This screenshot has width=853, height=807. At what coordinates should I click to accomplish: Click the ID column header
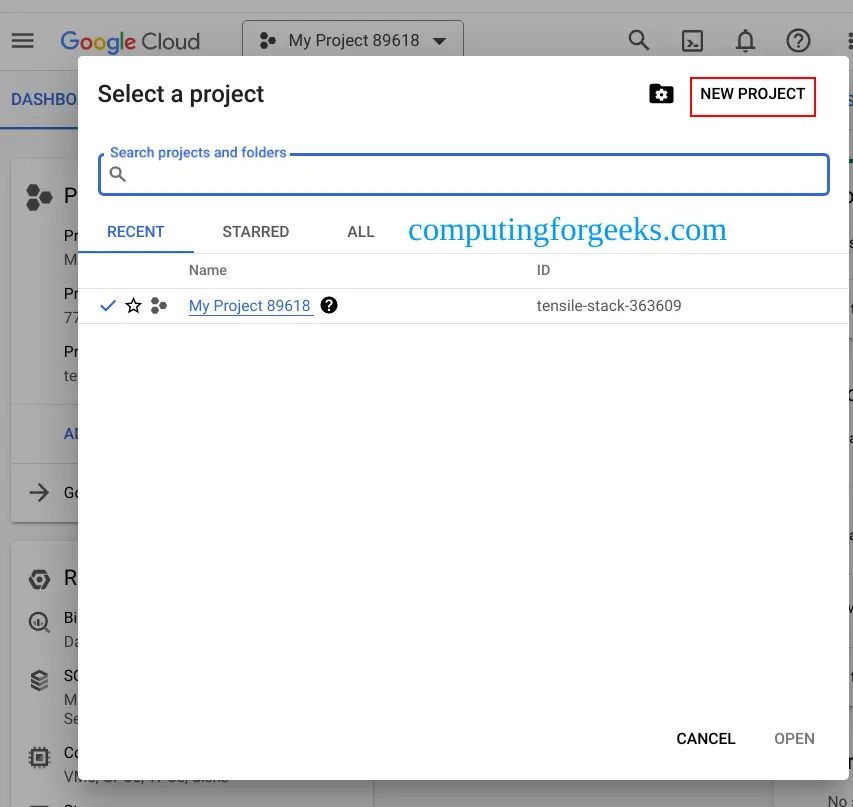543,270
